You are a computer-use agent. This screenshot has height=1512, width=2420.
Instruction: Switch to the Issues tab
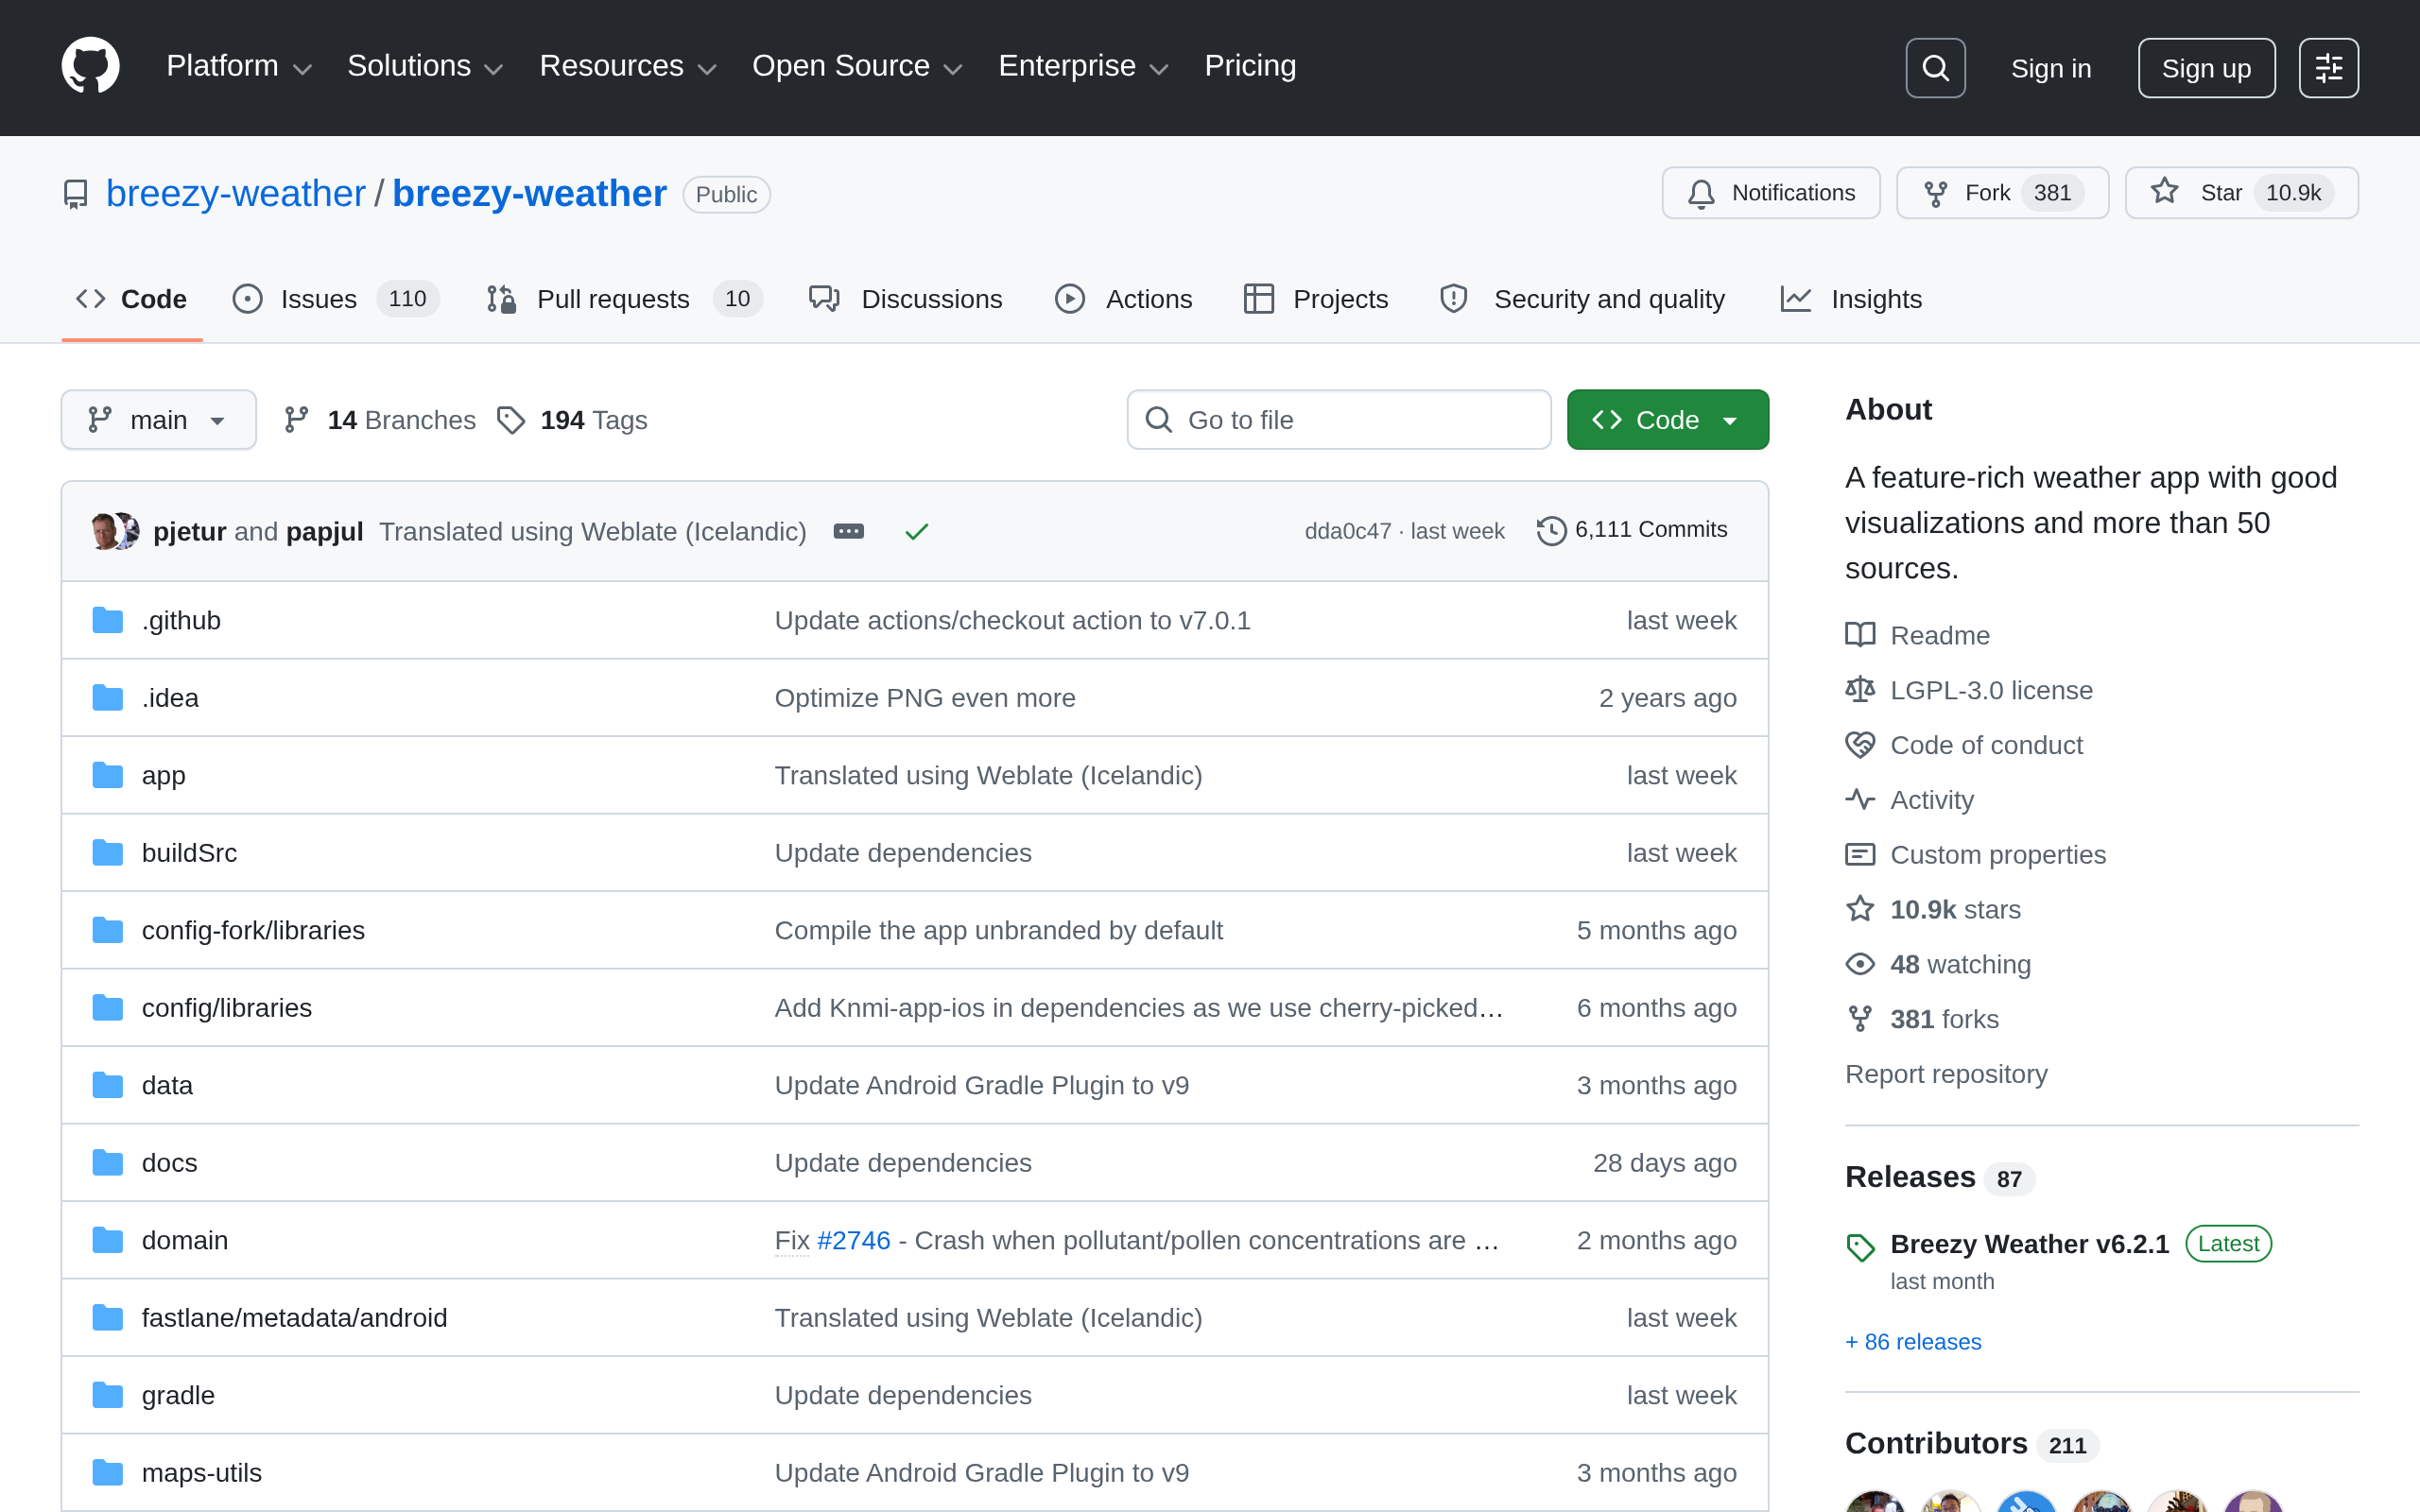[334, 299]
